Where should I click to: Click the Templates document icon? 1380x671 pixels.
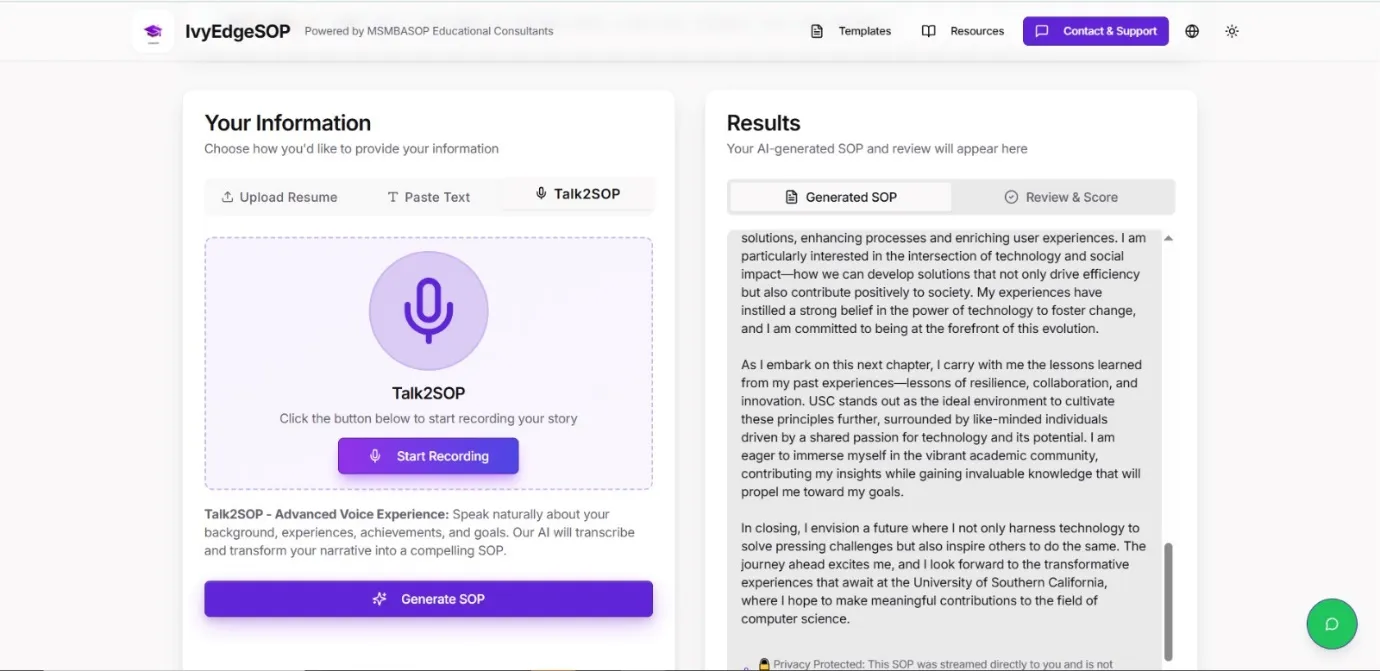tap(817, 31)
